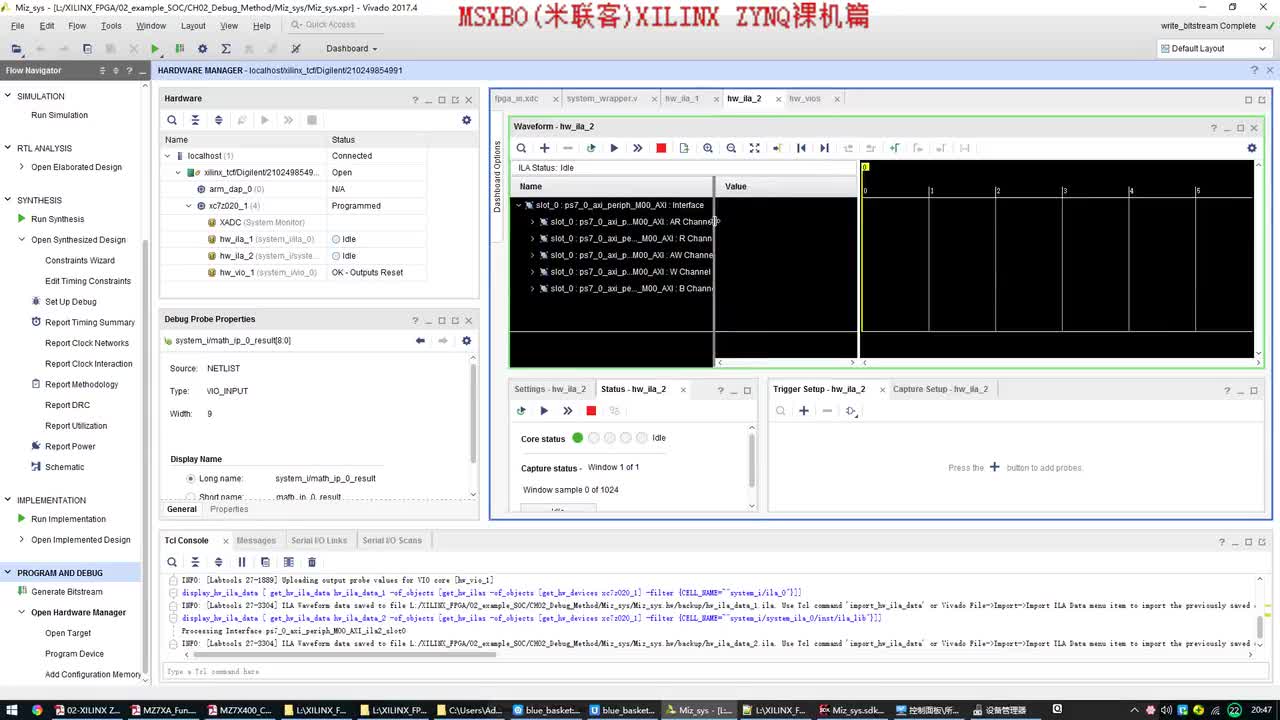Open Hardware panel settings gear
Image resolution: width=1280 pixels, height=720 pixels.
click(466, 120)
